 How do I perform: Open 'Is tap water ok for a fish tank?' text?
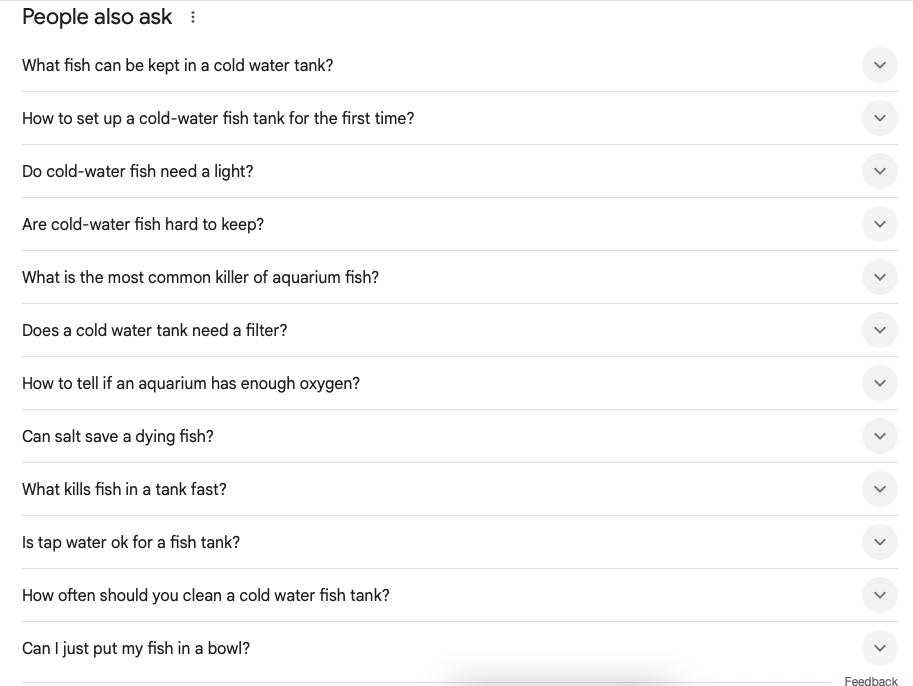[x=130, y=543]
